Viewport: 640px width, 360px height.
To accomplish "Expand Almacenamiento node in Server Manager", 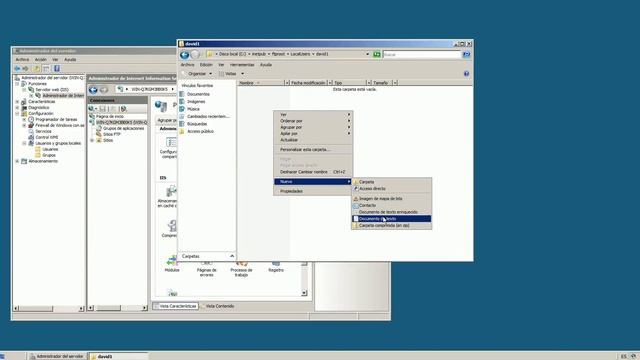I will tap(17, 161).
